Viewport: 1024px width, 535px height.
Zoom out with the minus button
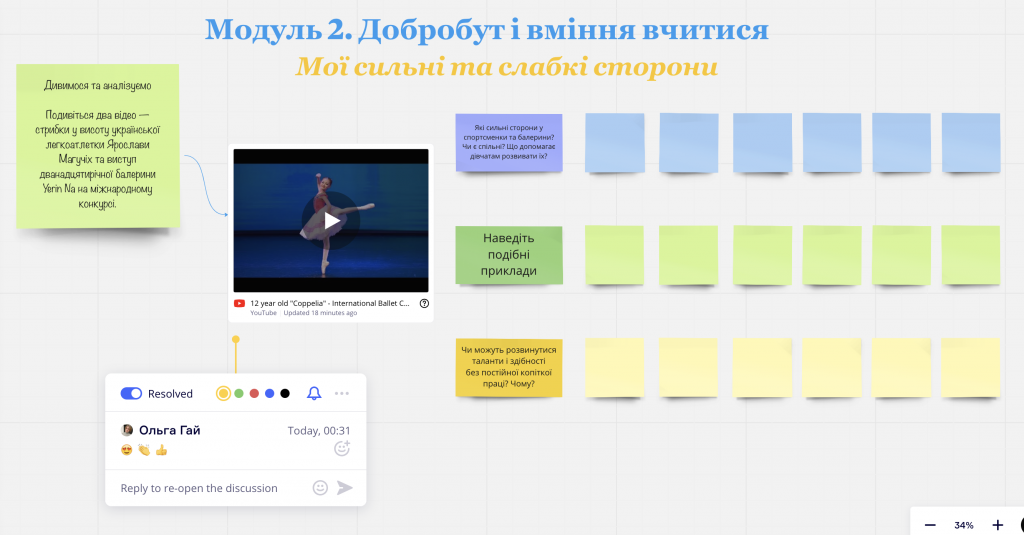click(931, 525)
